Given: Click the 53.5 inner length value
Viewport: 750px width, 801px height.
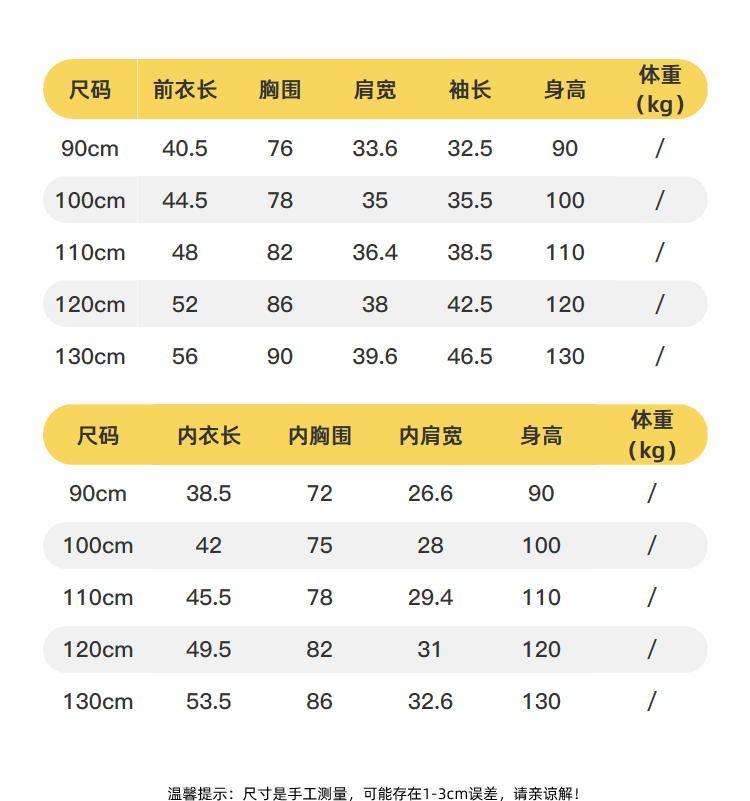Looking at the screenshot, I should click(209, 702).
